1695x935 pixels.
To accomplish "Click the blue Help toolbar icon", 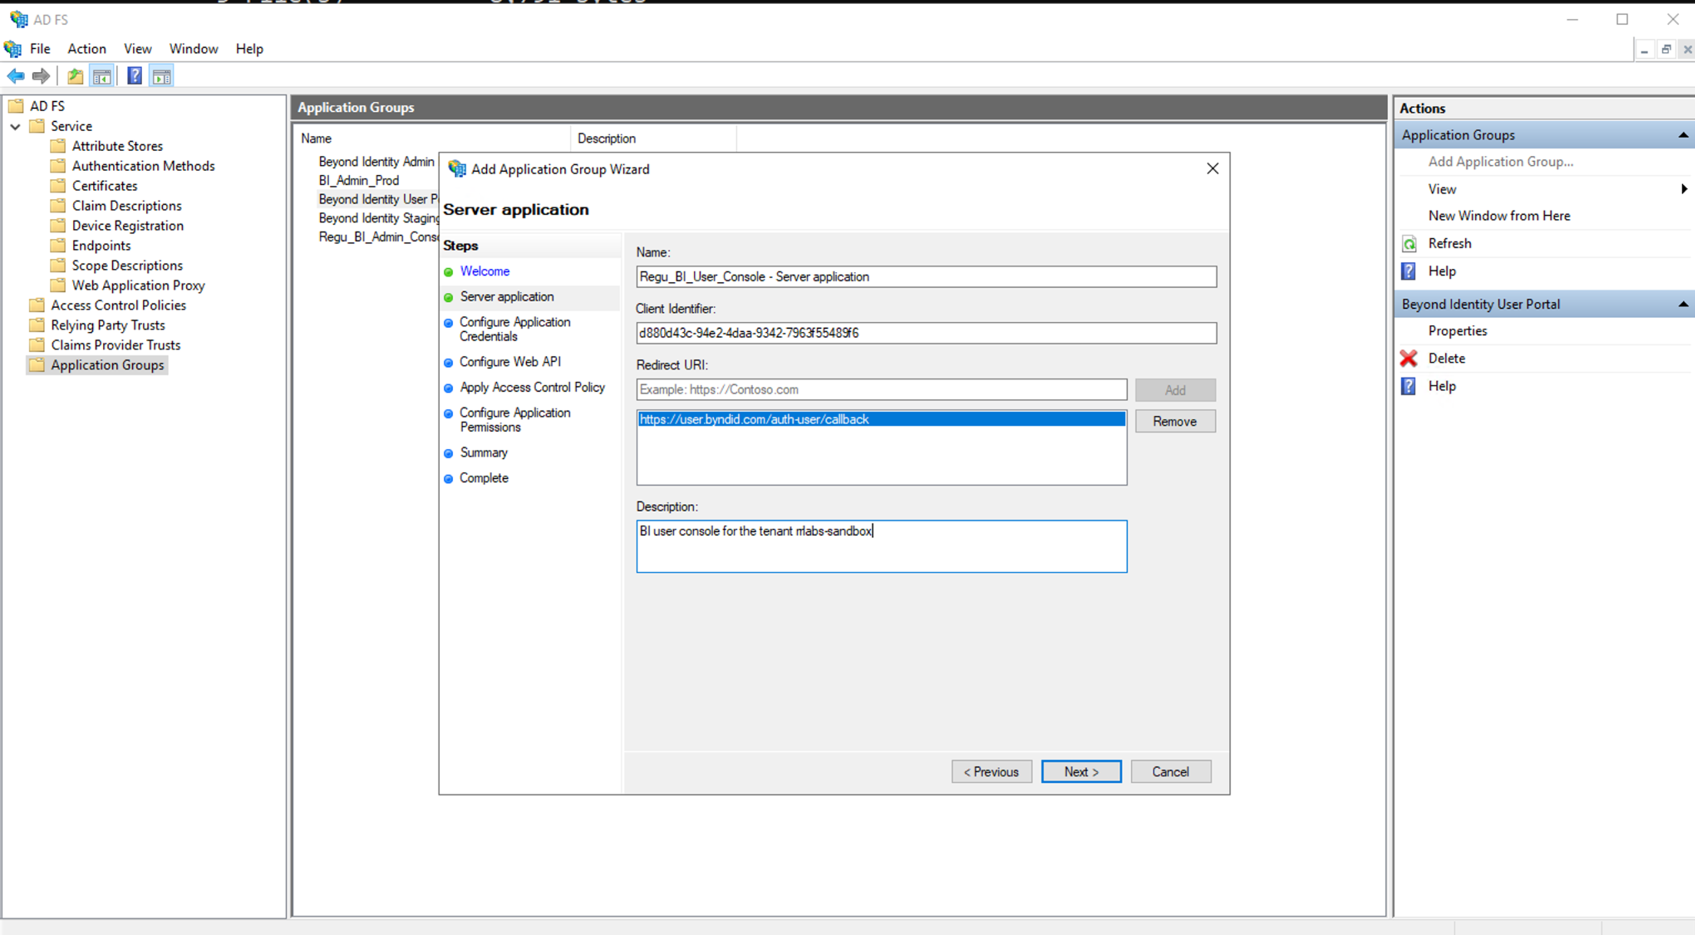I will point(134,76).
